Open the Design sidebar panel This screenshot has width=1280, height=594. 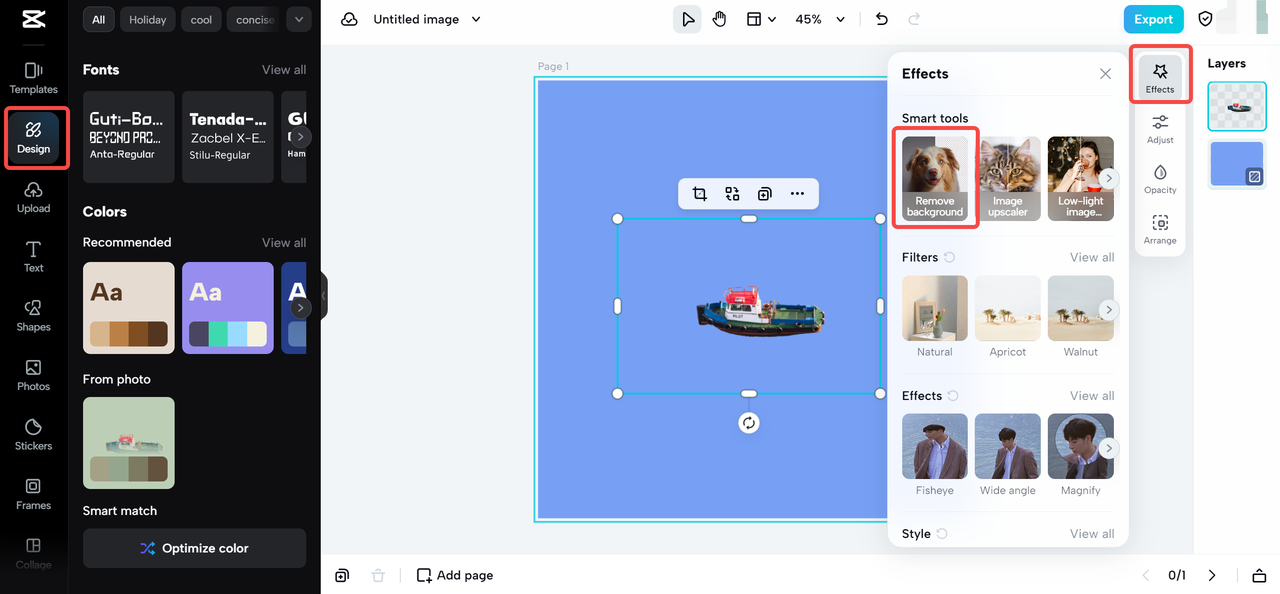click(x=33, y=138)
